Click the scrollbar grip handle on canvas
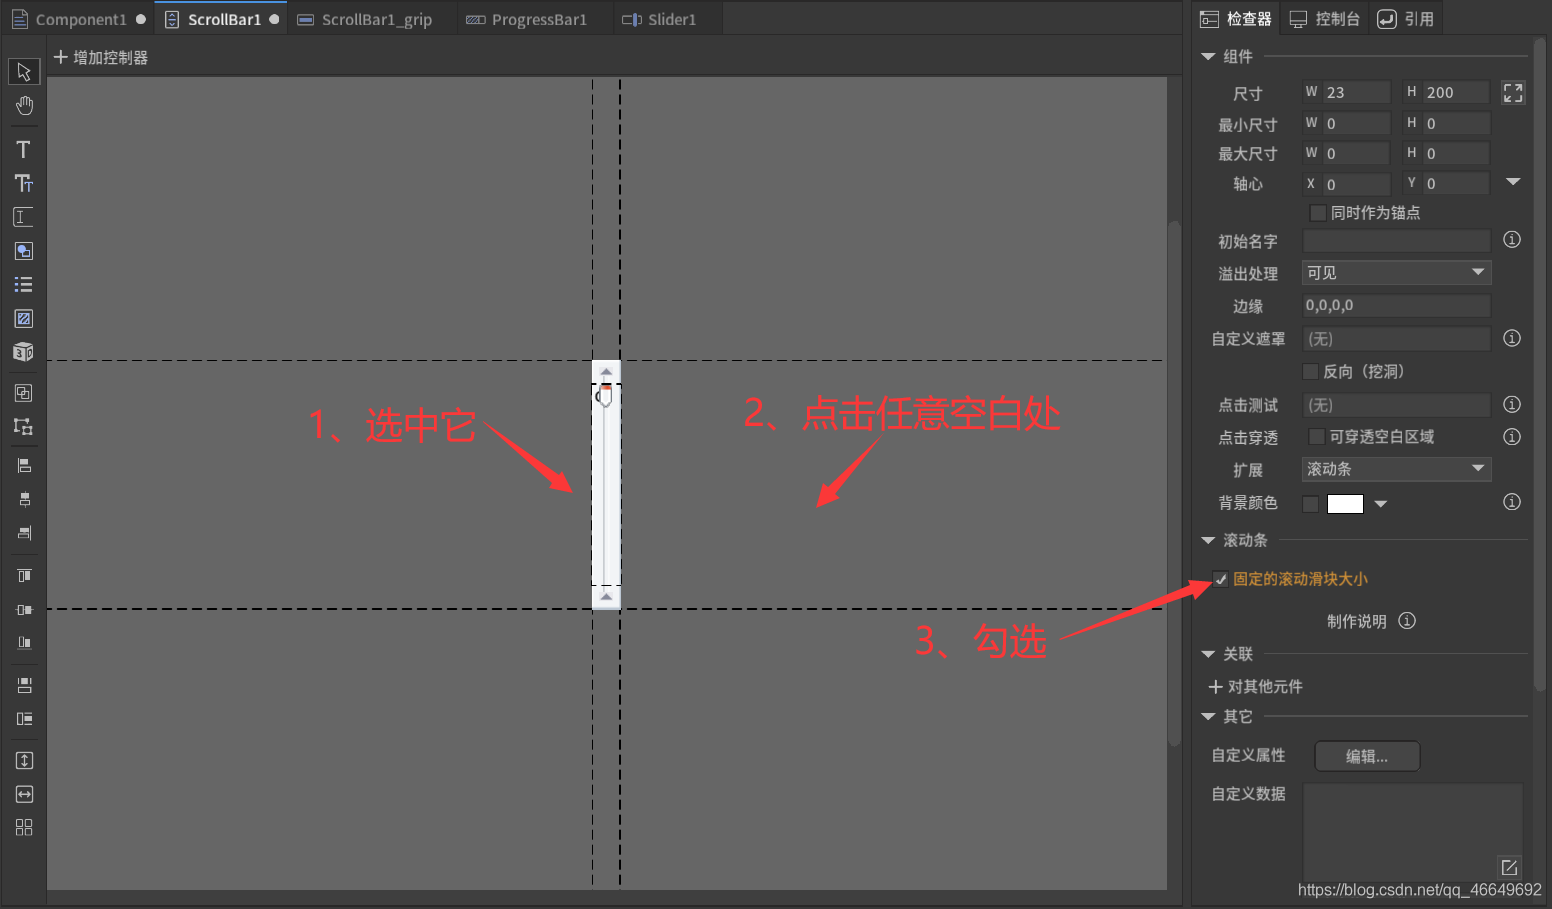1552x909 pixels. (605, 396)
